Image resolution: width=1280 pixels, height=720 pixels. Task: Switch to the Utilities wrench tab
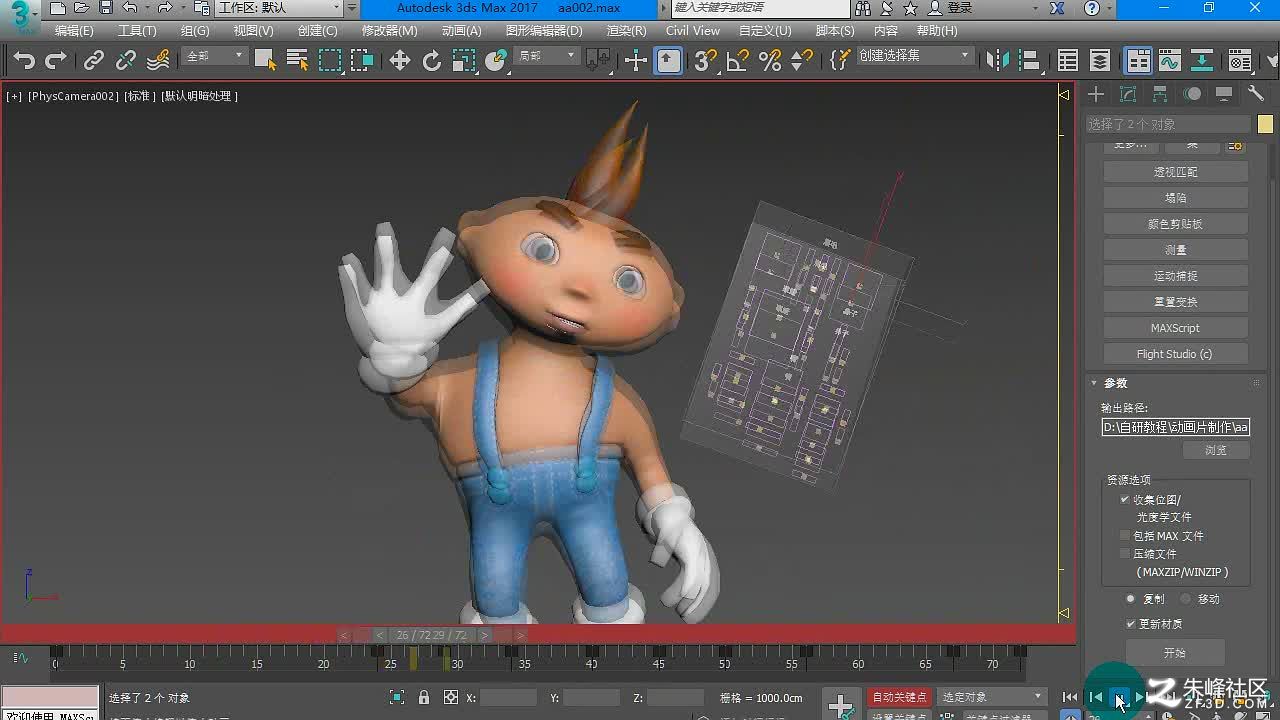tap(1256, 94)
